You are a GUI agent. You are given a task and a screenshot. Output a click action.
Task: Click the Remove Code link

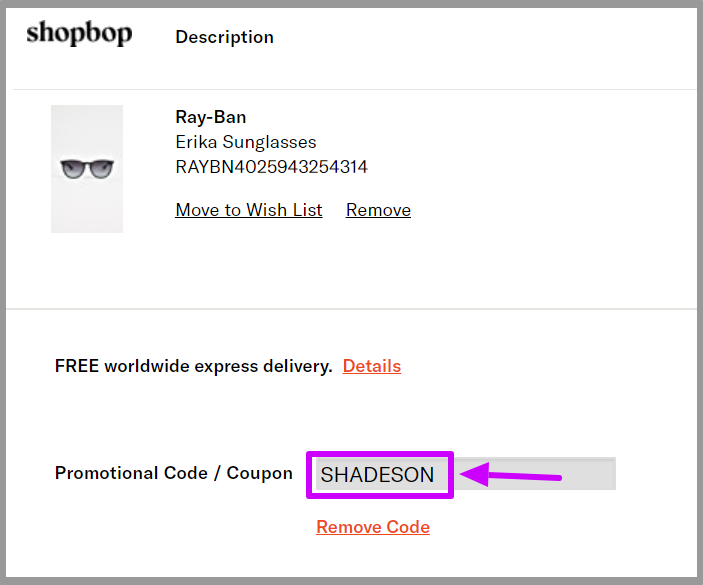(x=373, y=527)
